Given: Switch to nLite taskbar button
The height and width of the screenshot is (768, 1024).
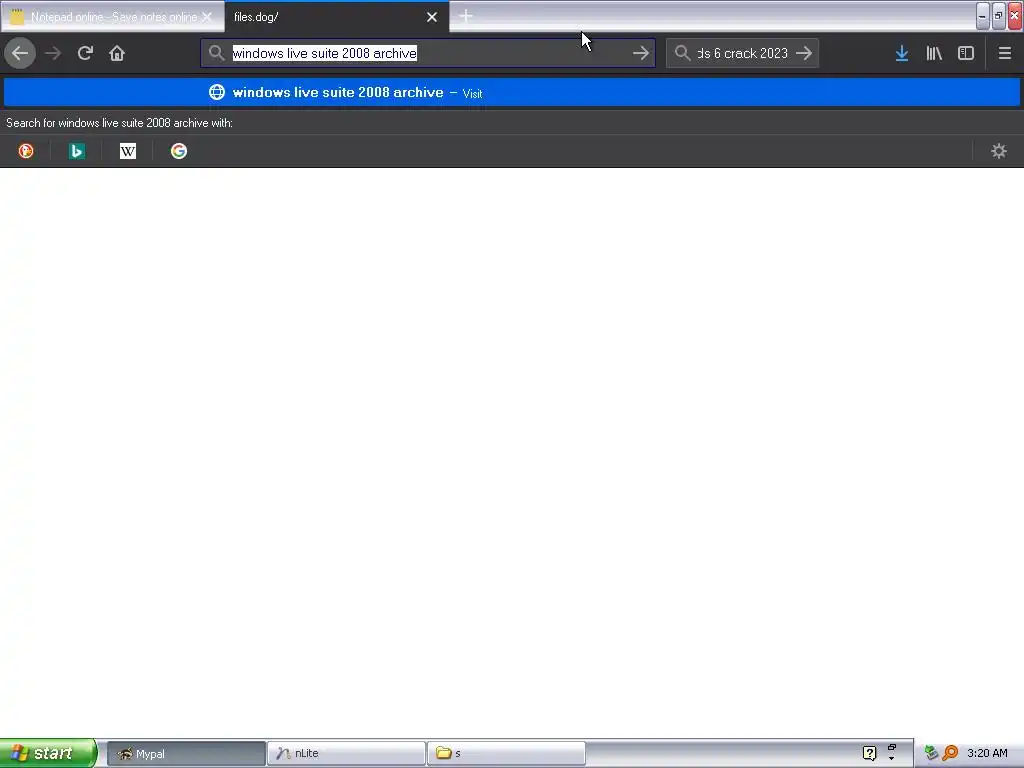Looking at the screenshot, I should [x=346, y=753].
